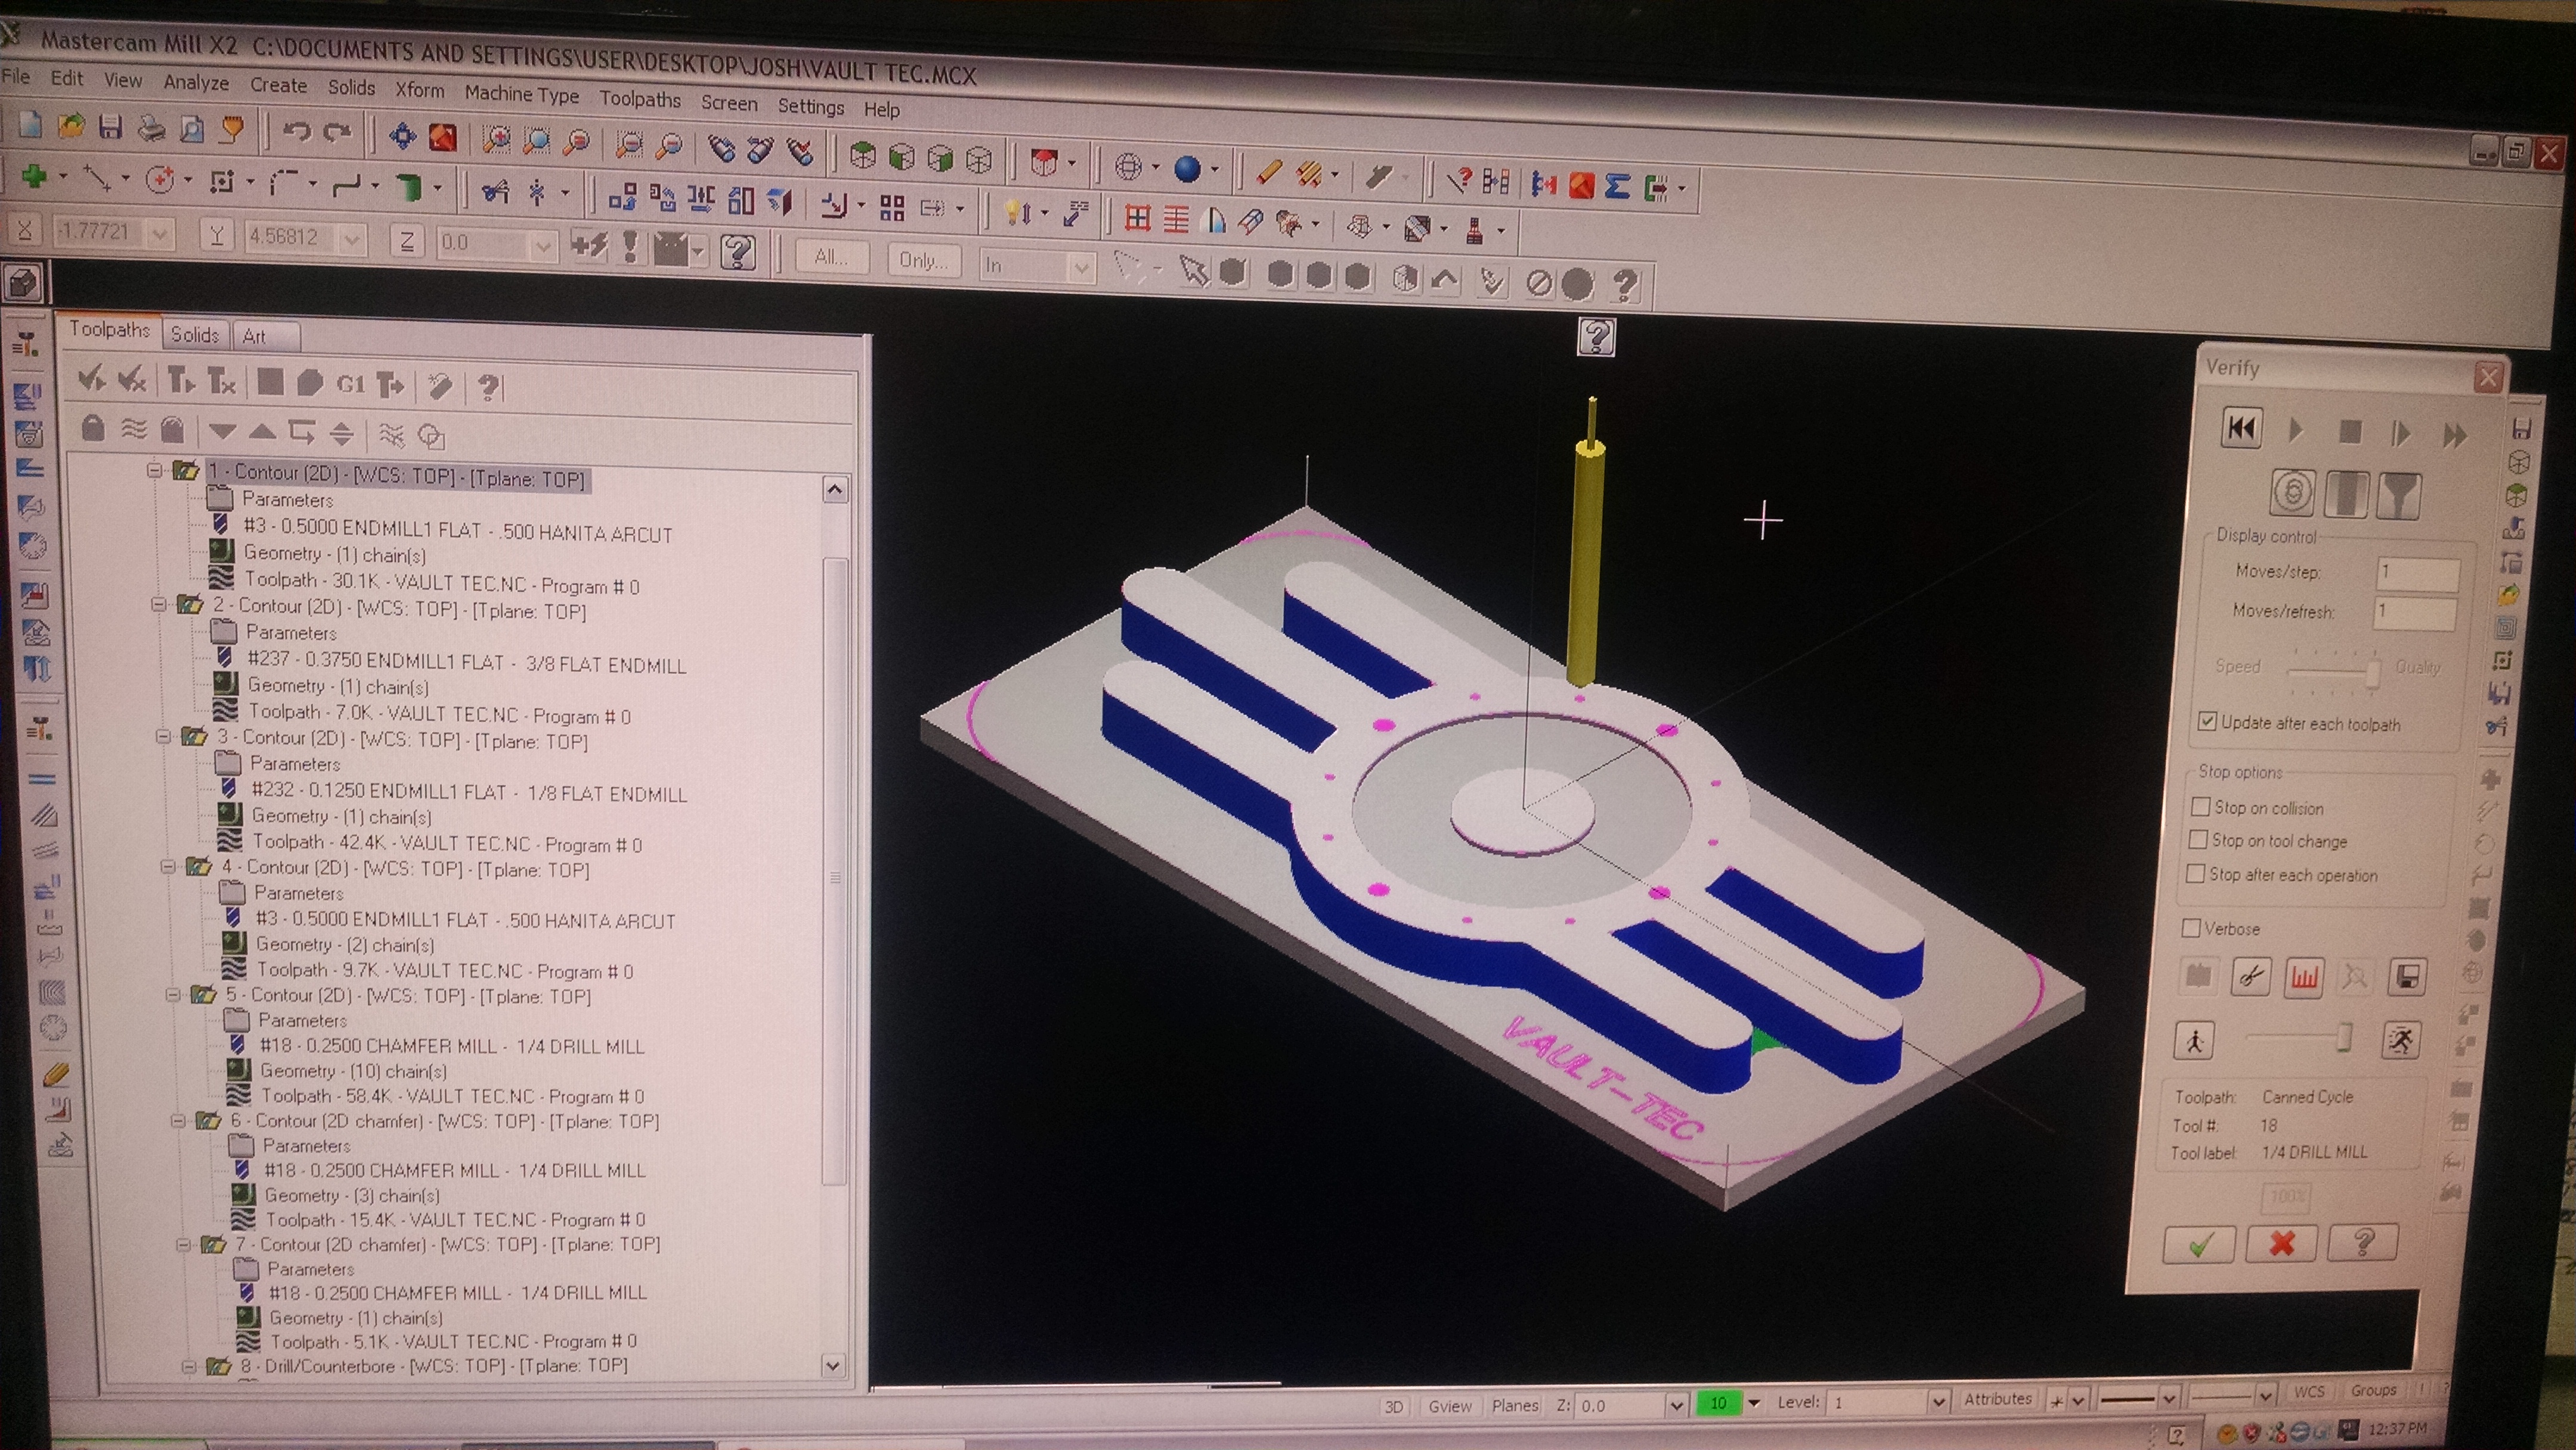
Task: Select simulate tool and holder icon
Action: coord(2400,495)
